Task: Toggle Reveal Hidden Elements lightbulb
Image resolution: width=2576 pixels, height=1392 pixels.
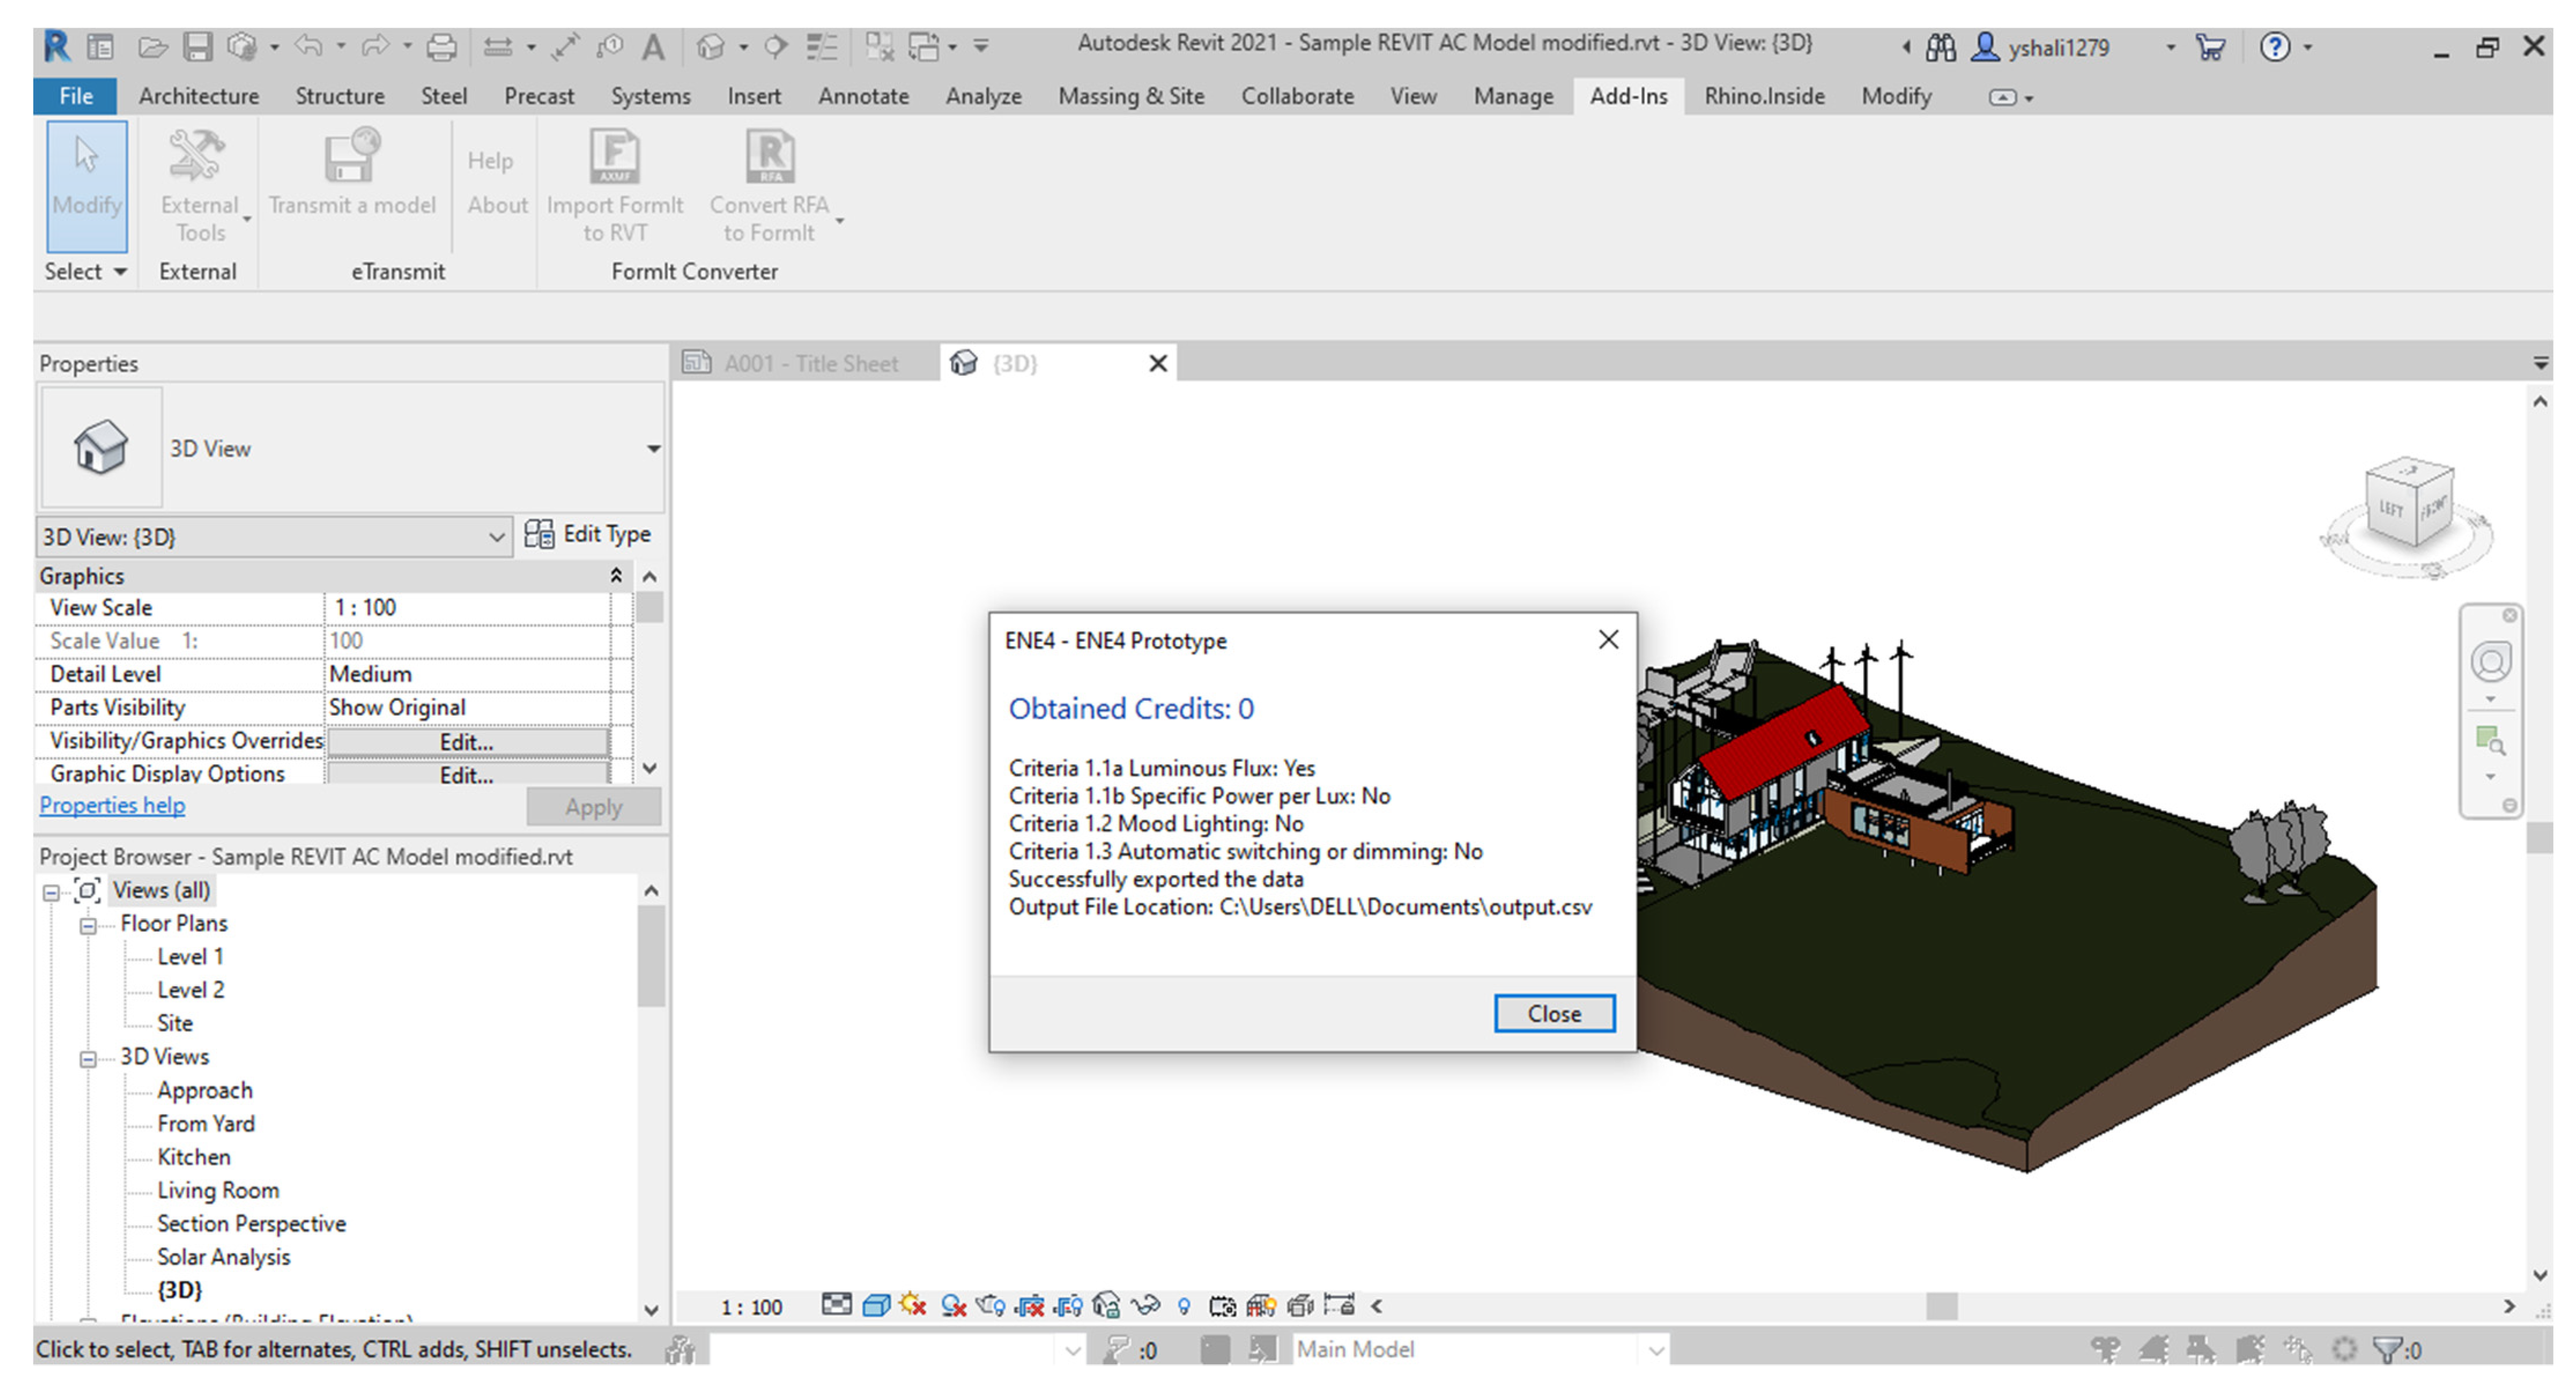Action: (1184, 1306)
